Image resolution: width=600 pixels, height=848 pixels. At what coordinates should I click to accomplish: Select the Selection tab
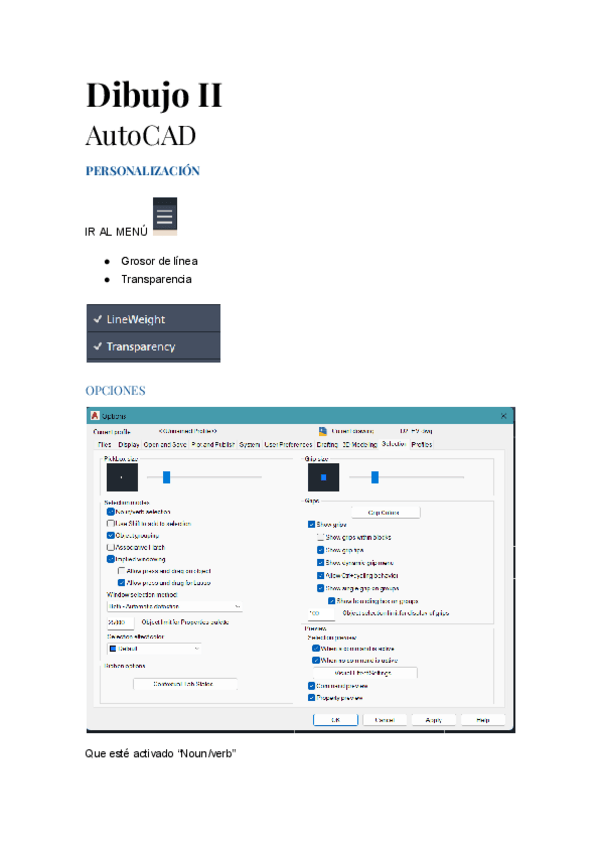click(394, 443)
